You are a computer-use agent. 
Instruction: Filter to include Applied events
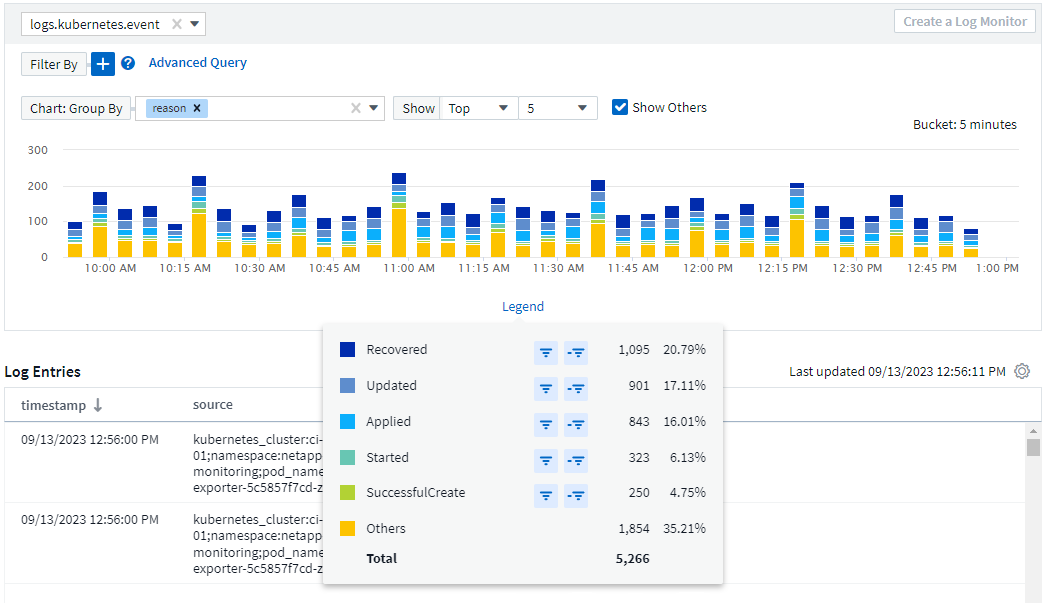tap(546, 423)
